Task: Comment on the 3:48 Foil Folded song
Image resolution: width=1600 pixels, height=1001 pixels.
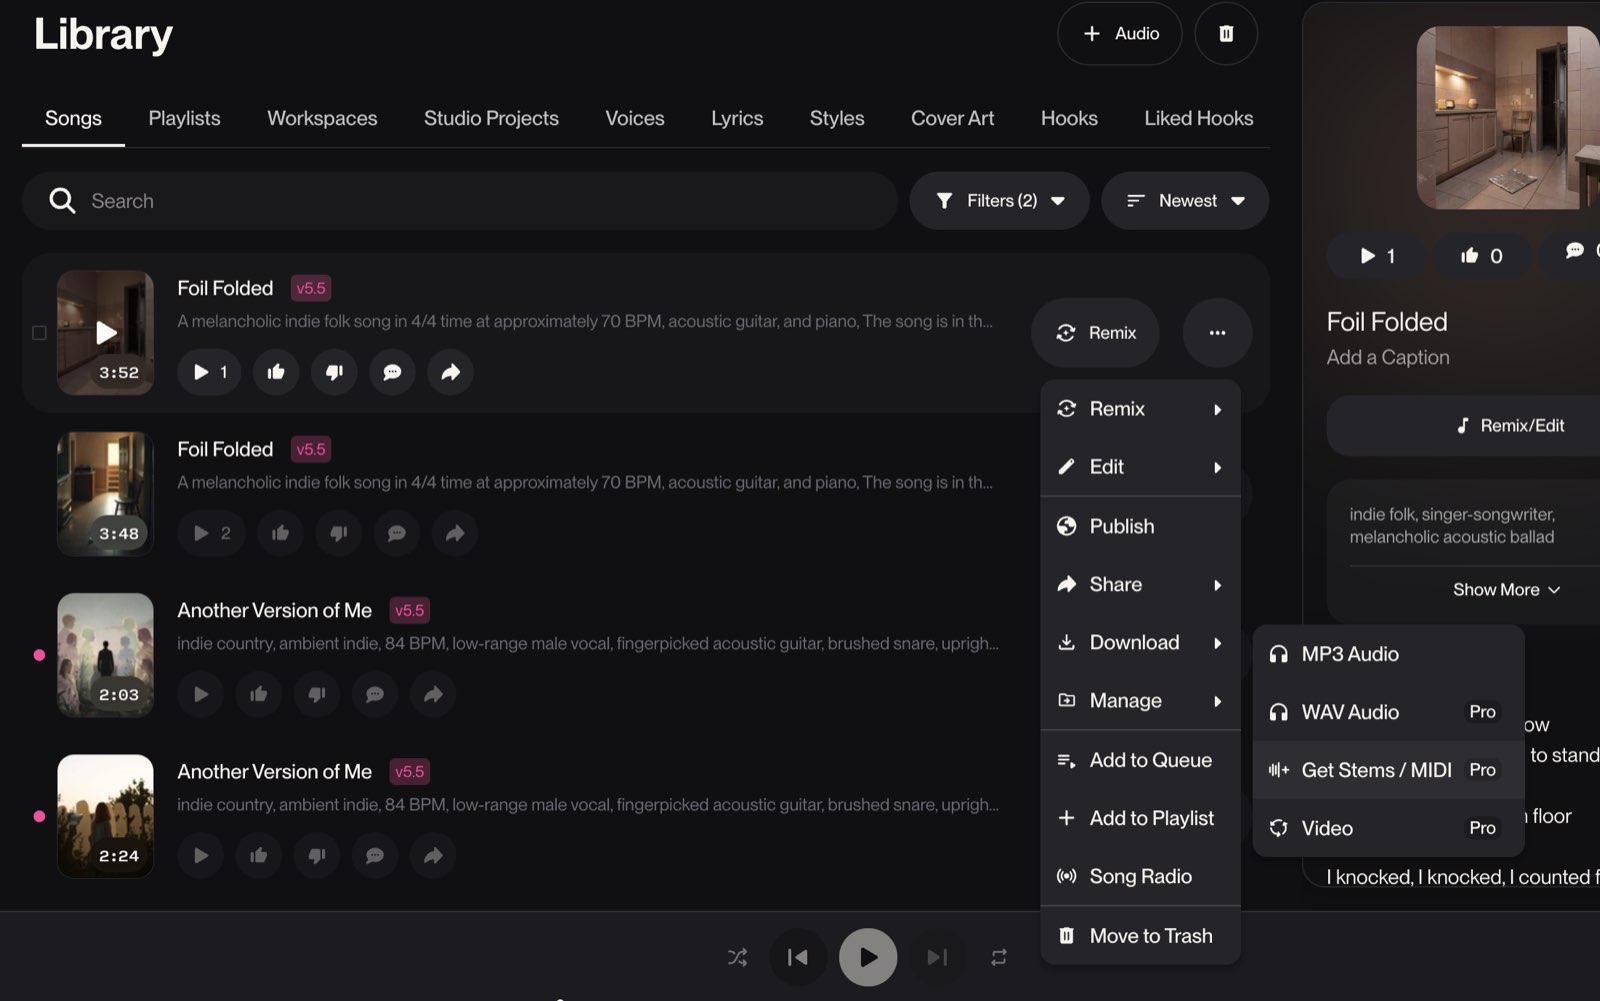Action: click(x=396, y=533)
